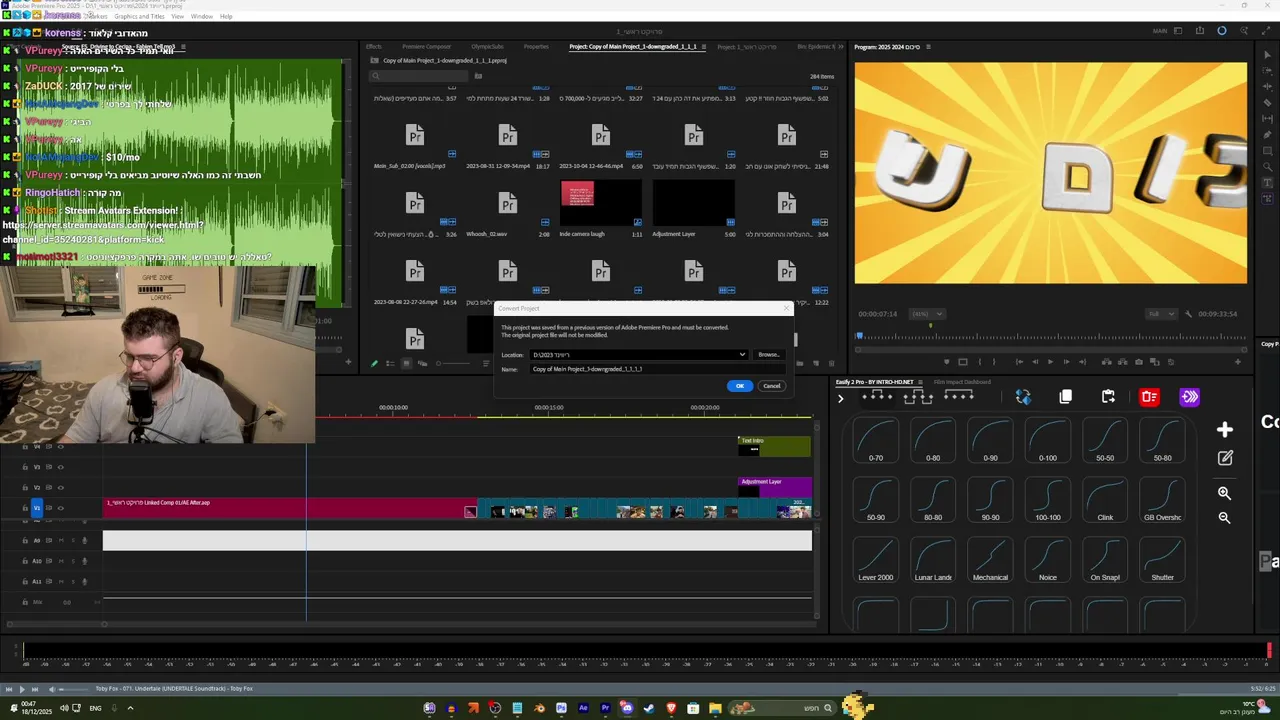Switch to the Effects panel tab

tap(374, 47)
